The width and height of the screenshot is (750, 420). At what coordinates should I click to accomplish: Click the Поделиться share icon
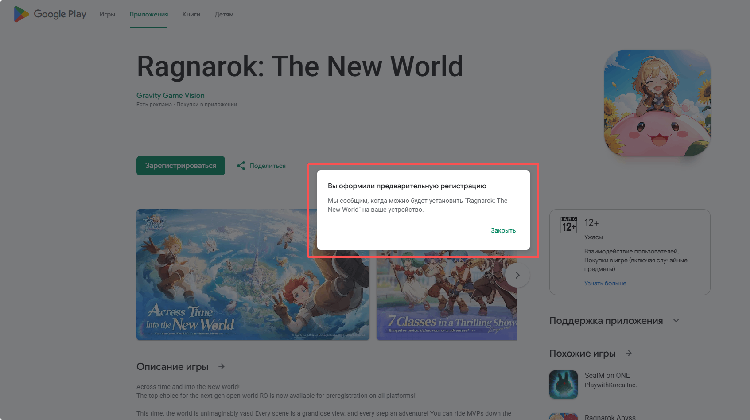241,166
